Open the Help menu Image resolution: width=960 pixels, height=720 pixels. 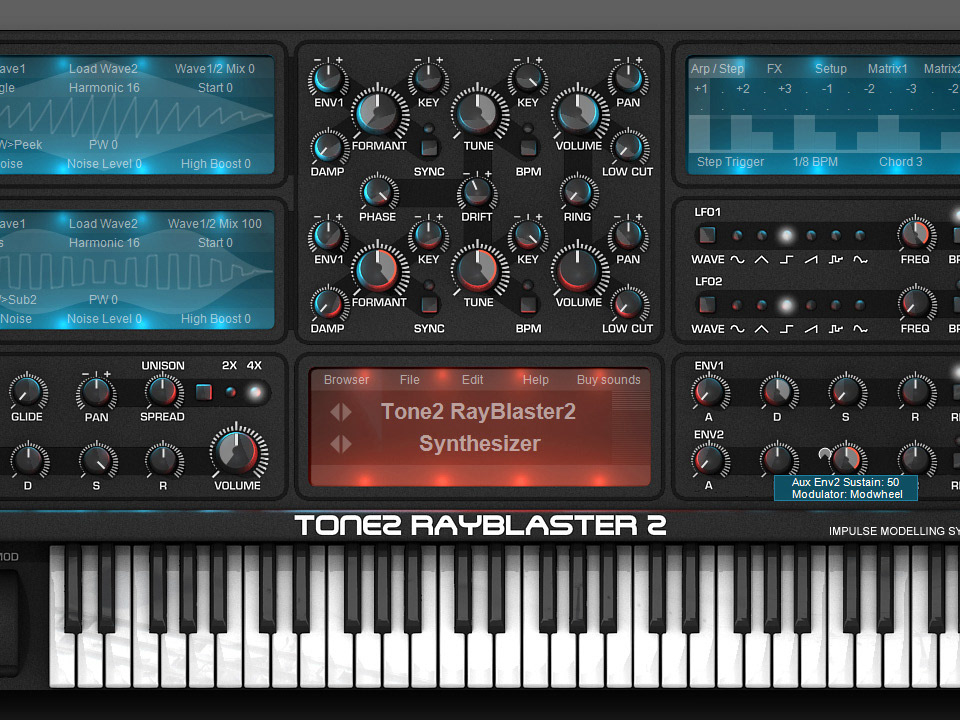[x=536, y=380]
